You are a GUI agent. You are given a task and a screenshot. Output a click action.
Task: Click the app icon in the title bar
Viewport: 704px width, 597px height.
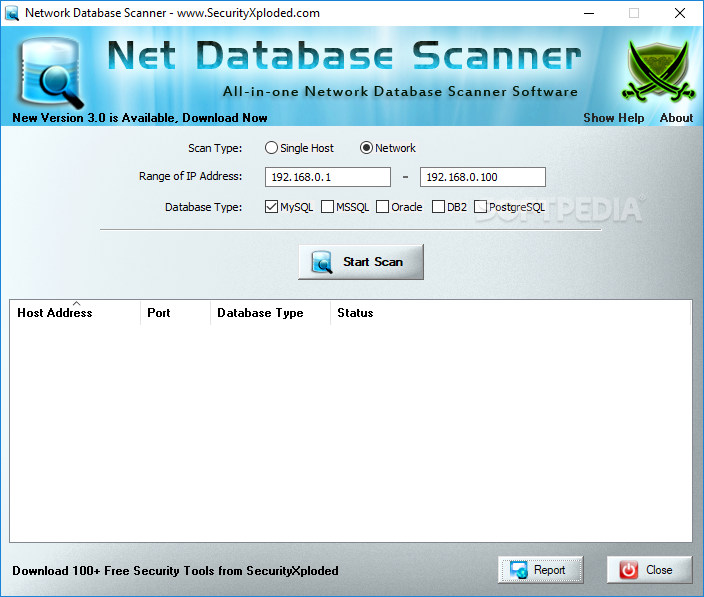click(11, 13)
